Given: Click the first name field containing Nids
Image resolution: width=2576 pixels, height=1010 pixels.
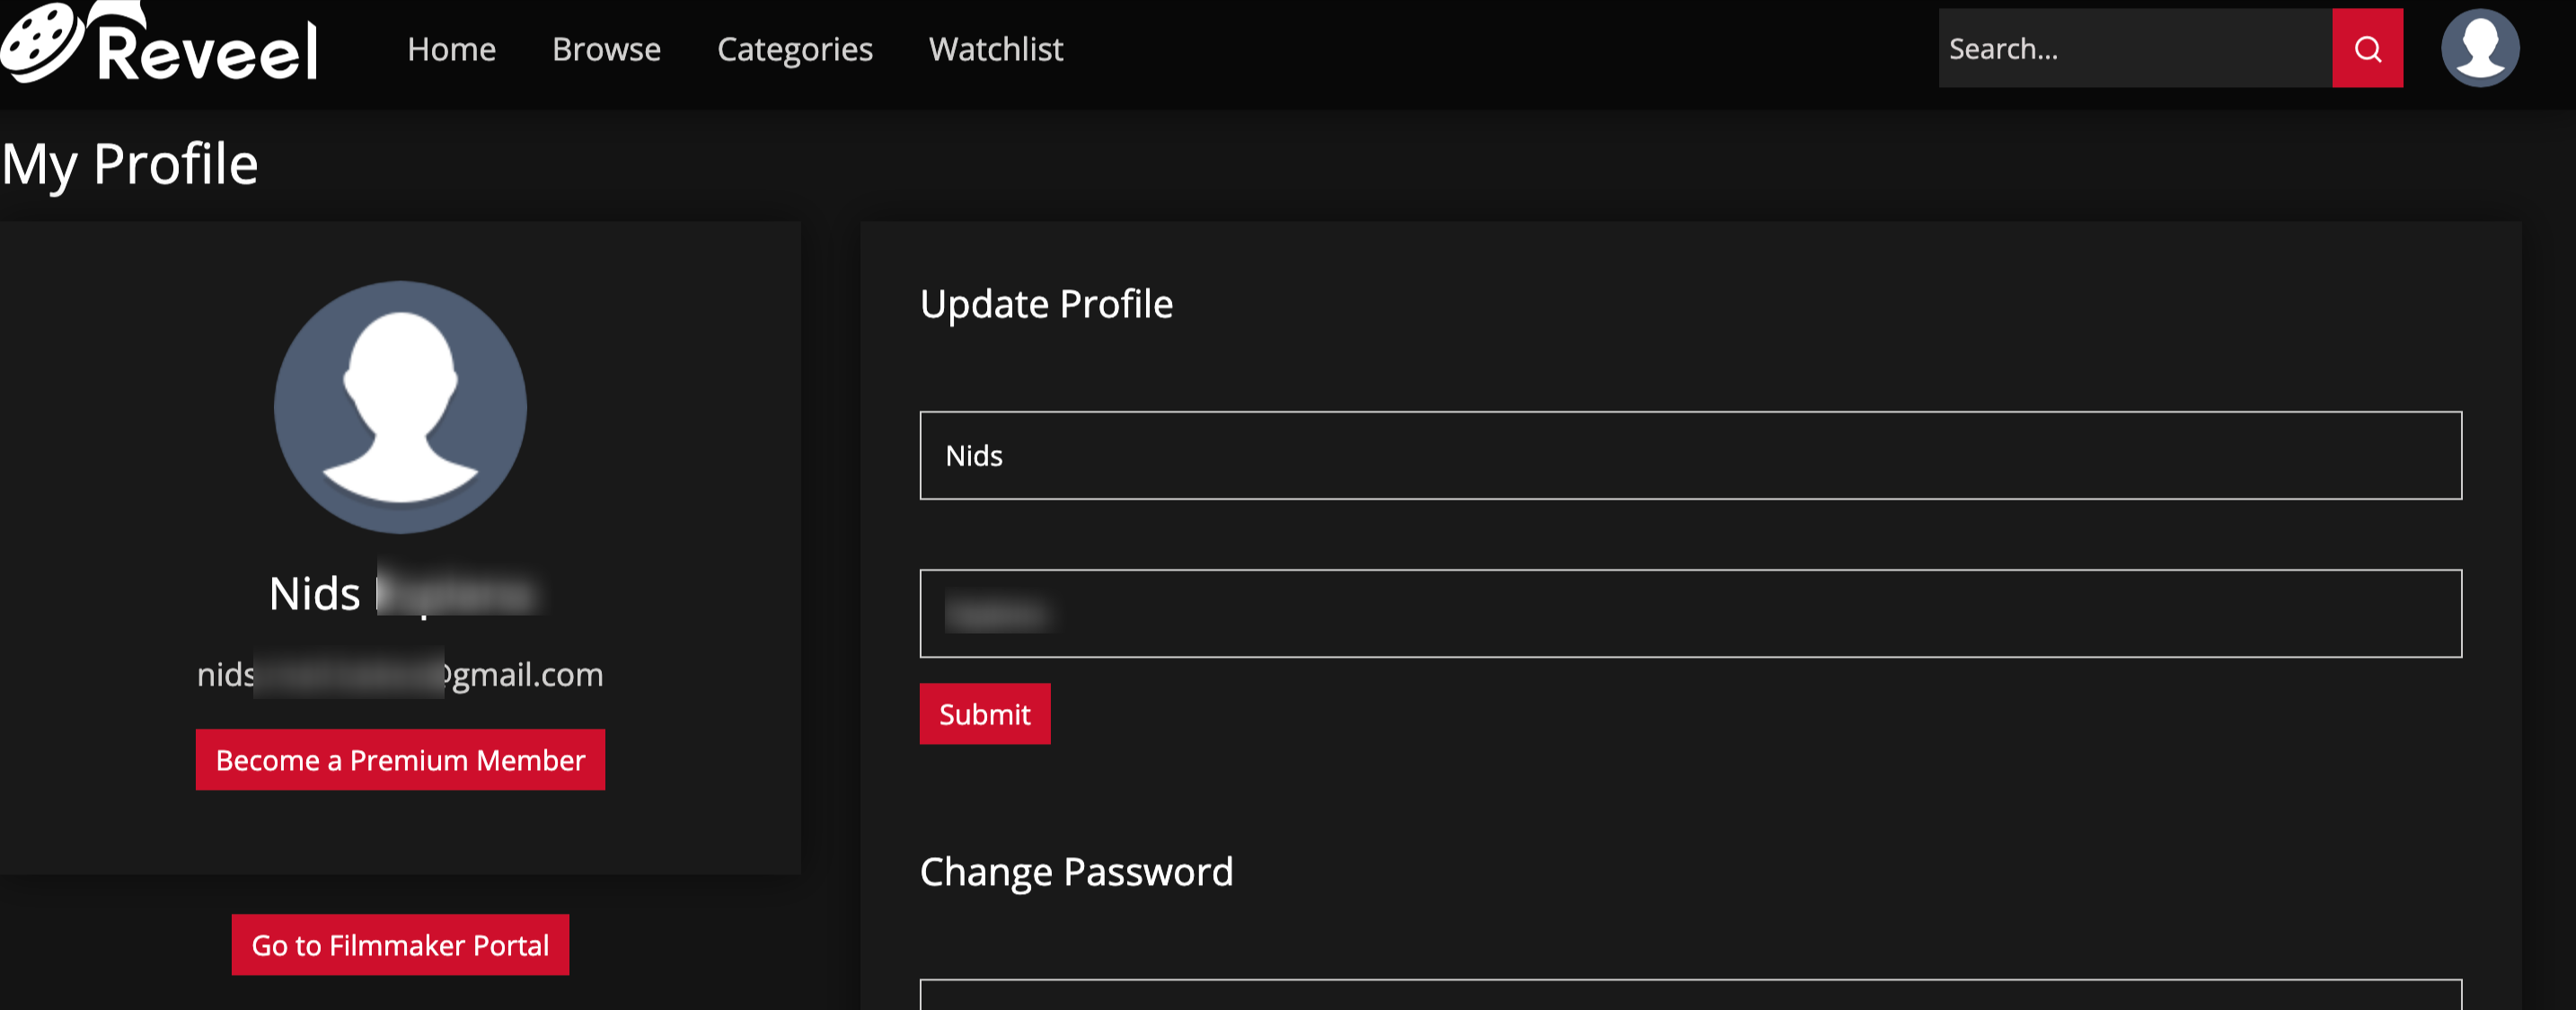Looking at the screenshot, I should pyautogui.click(x=1690, y=456).
